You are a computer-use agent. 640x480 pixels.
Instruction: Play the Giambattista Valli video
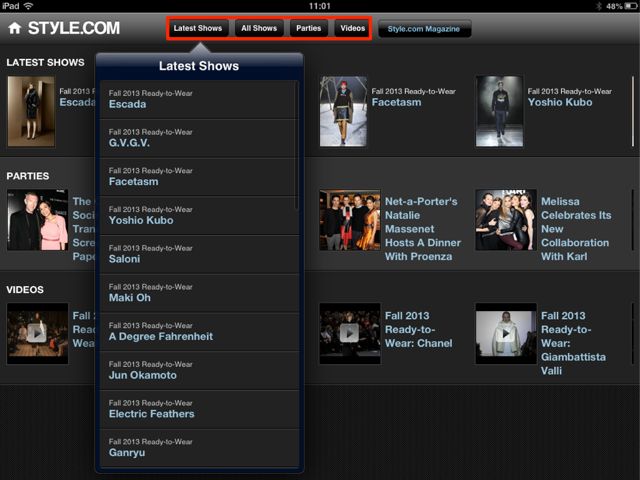(506, 333)
